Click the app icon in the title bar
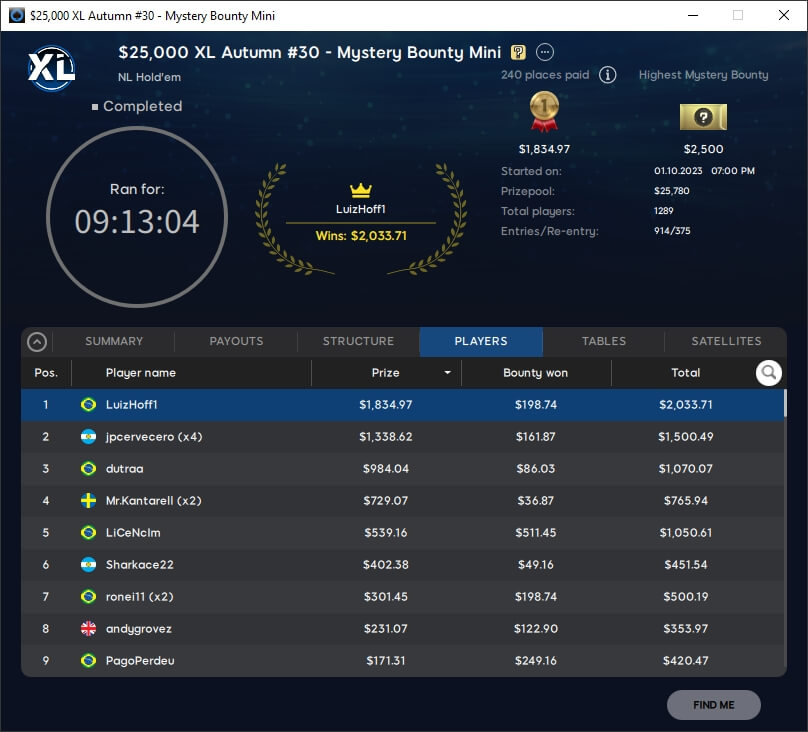 point(16,15)
